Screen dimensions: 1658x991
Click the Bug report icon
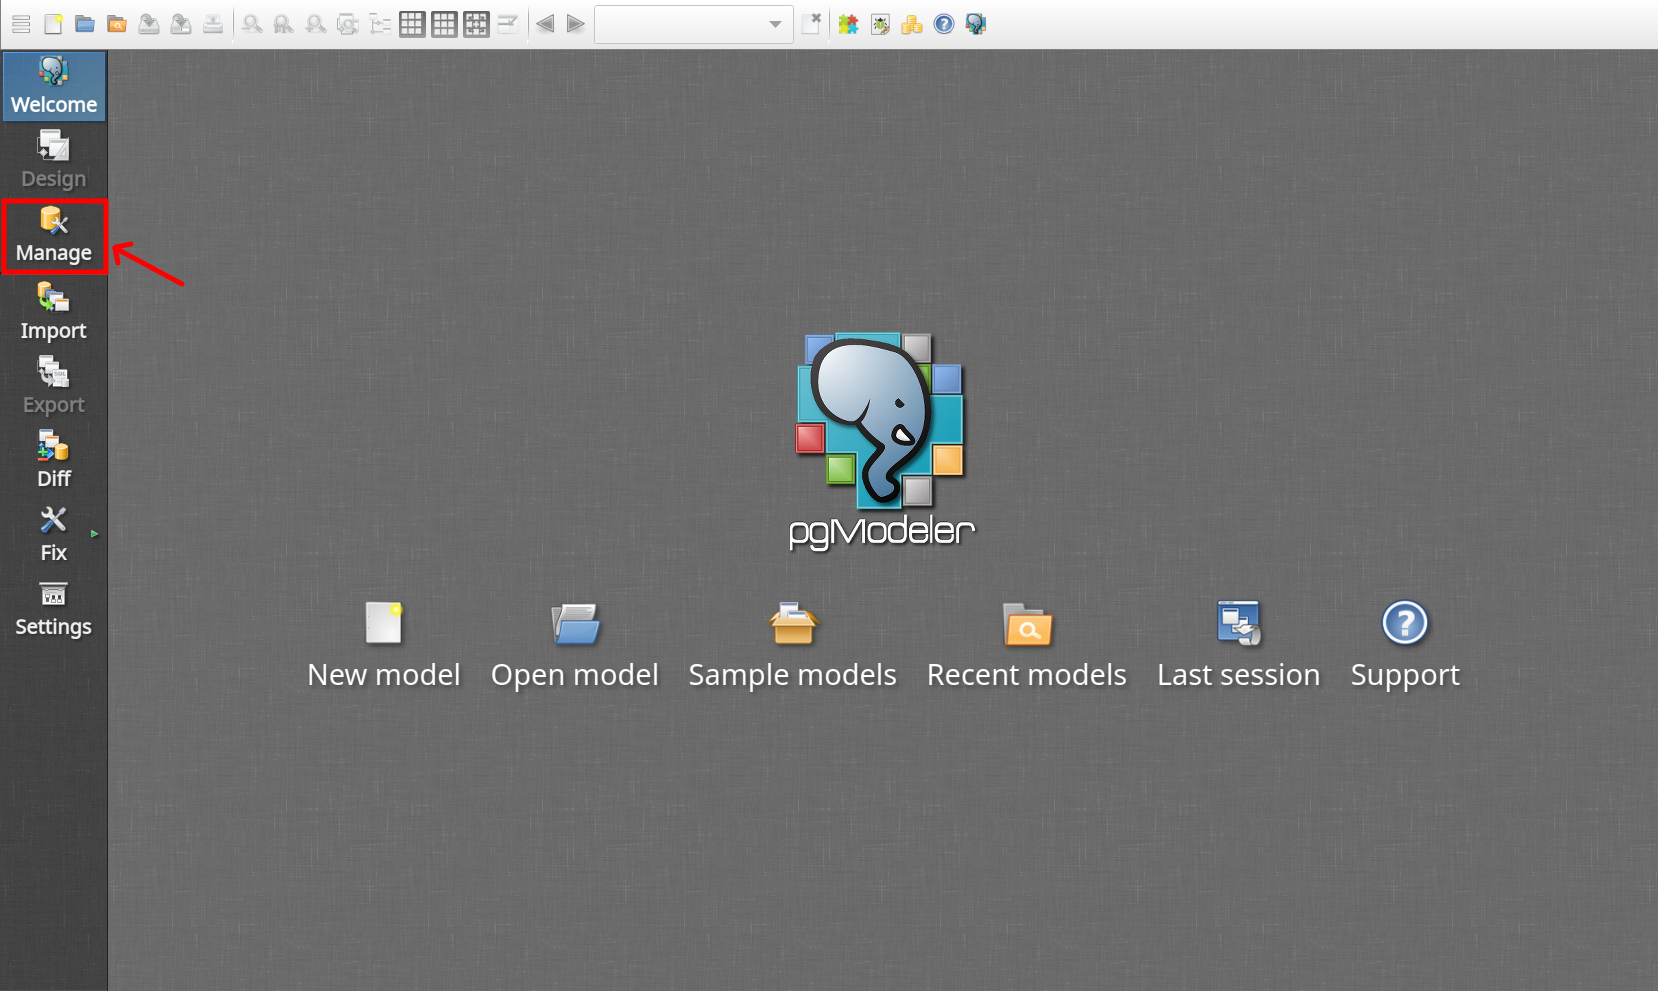coord(880,24)
